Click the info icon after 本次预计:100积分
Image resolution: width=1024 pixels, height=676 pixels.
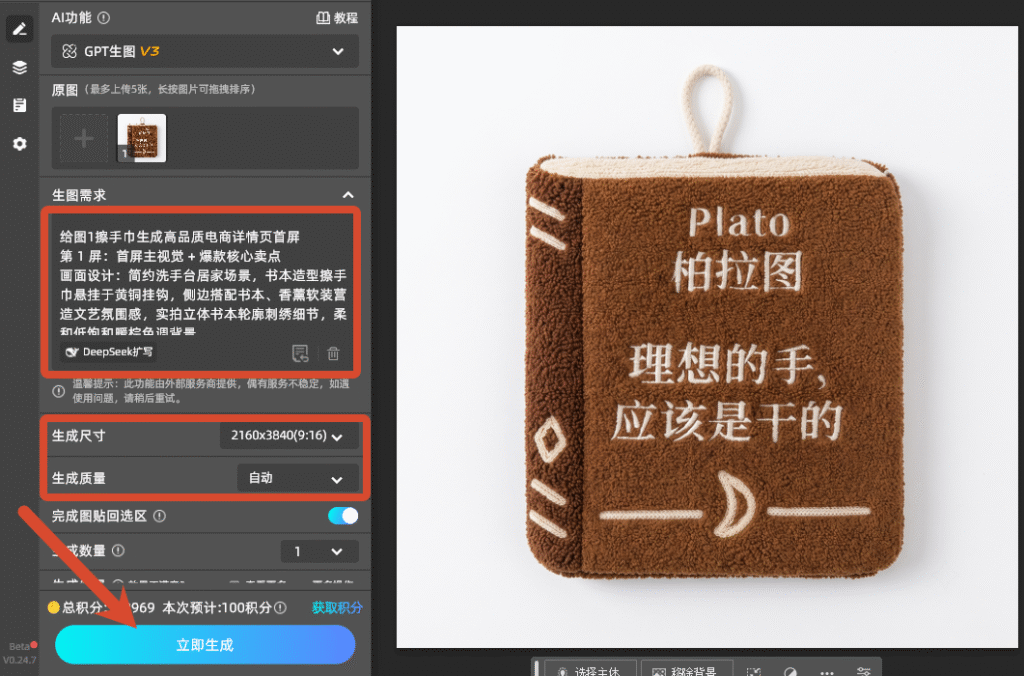(280, 607)
